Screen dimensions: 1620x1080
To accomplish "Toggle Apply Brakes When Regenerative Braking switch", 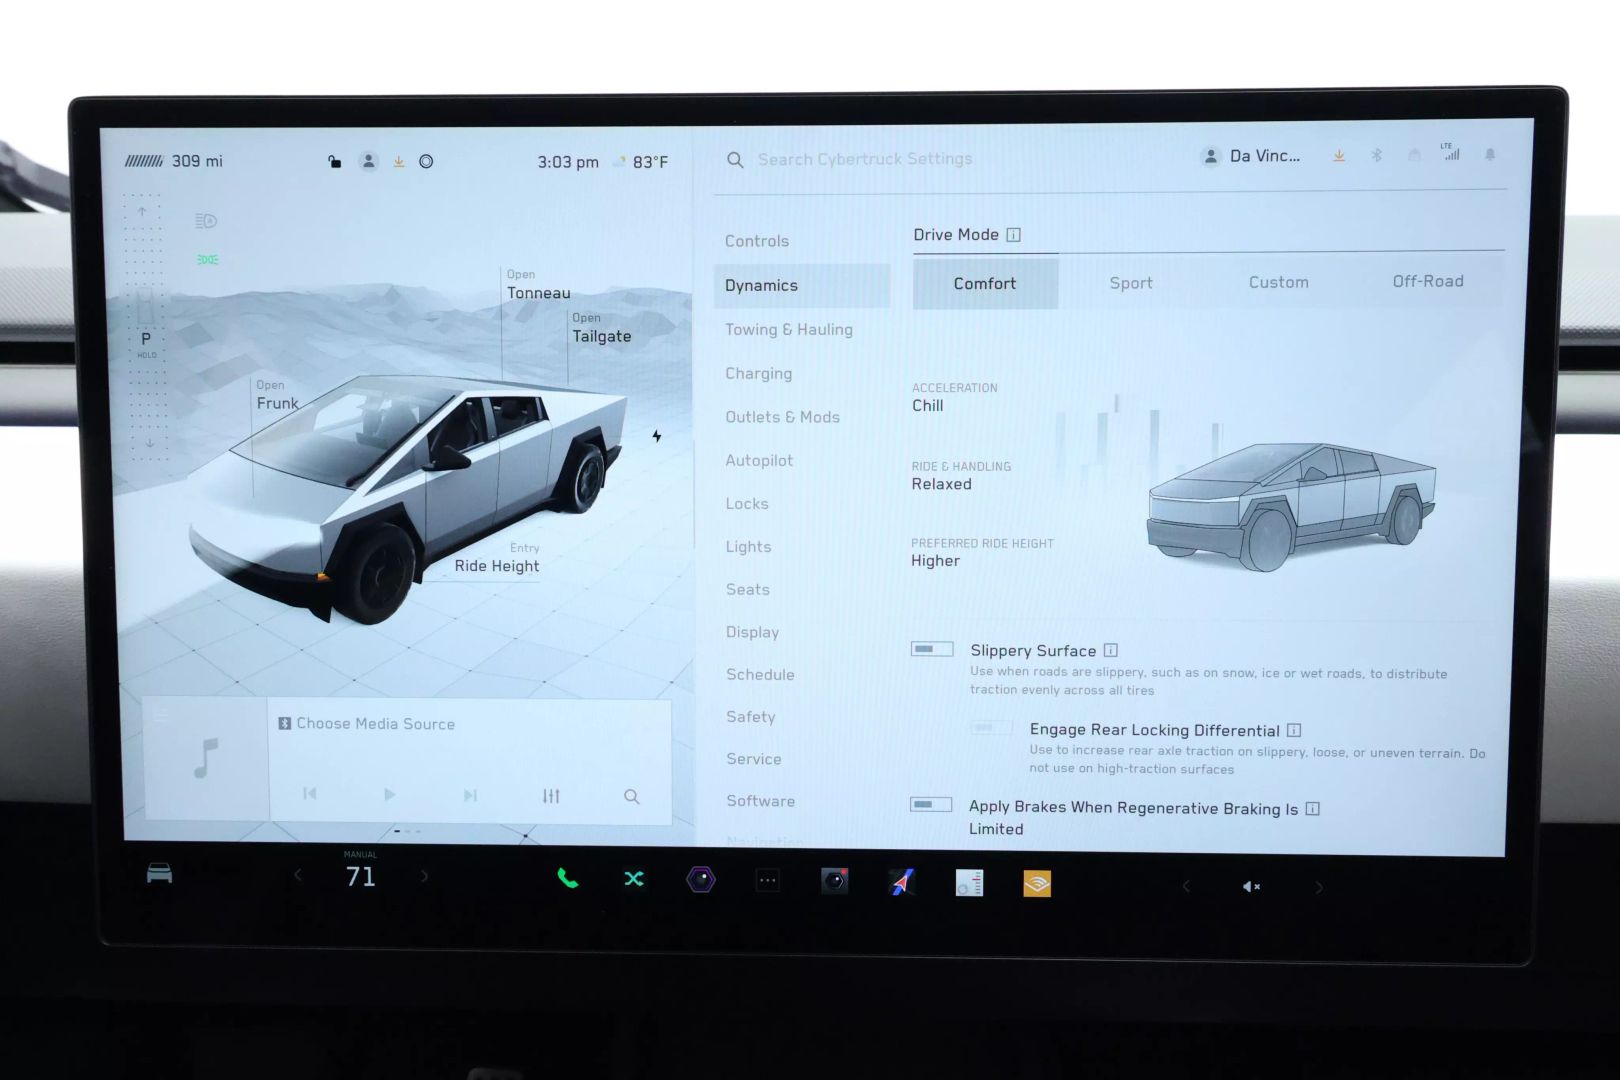I will click(x=931, y=804).
